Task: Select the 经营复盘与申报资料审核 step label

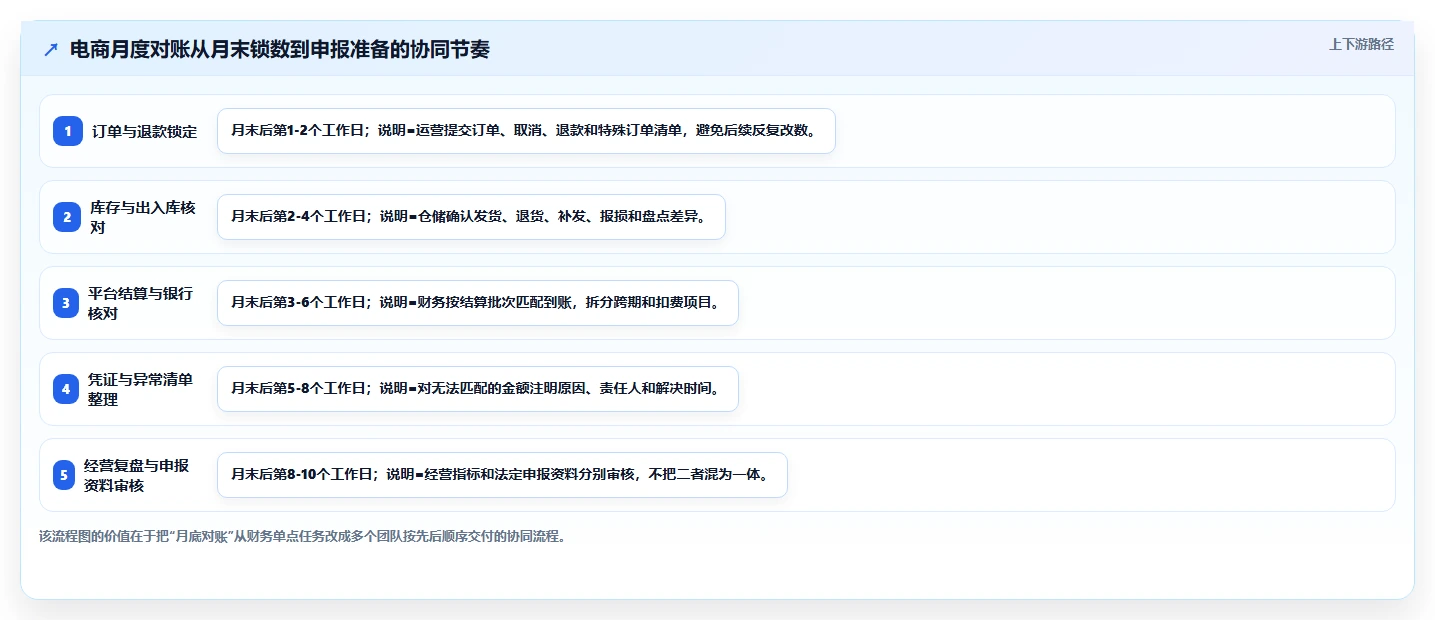Action: point(137,475)
